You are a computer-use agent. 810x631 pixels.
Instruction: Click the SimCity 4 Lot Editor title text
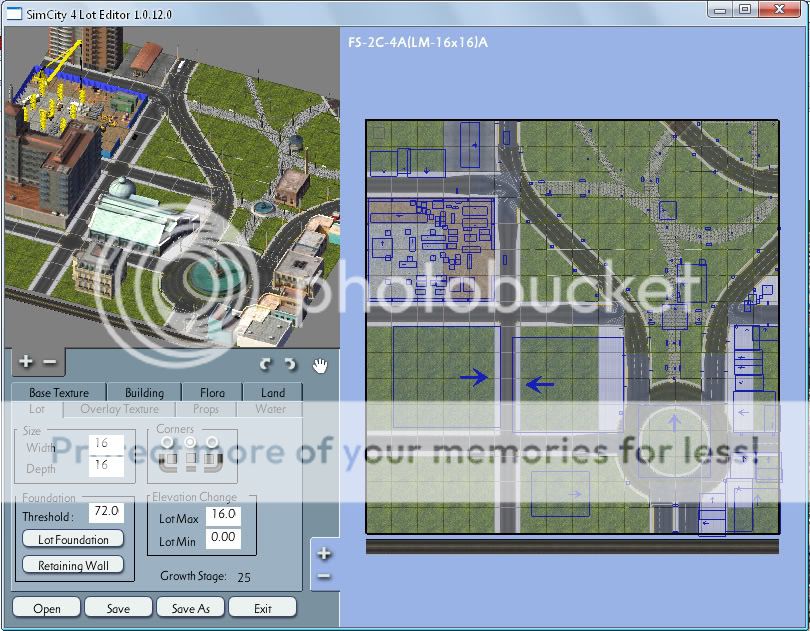(99, 14)
